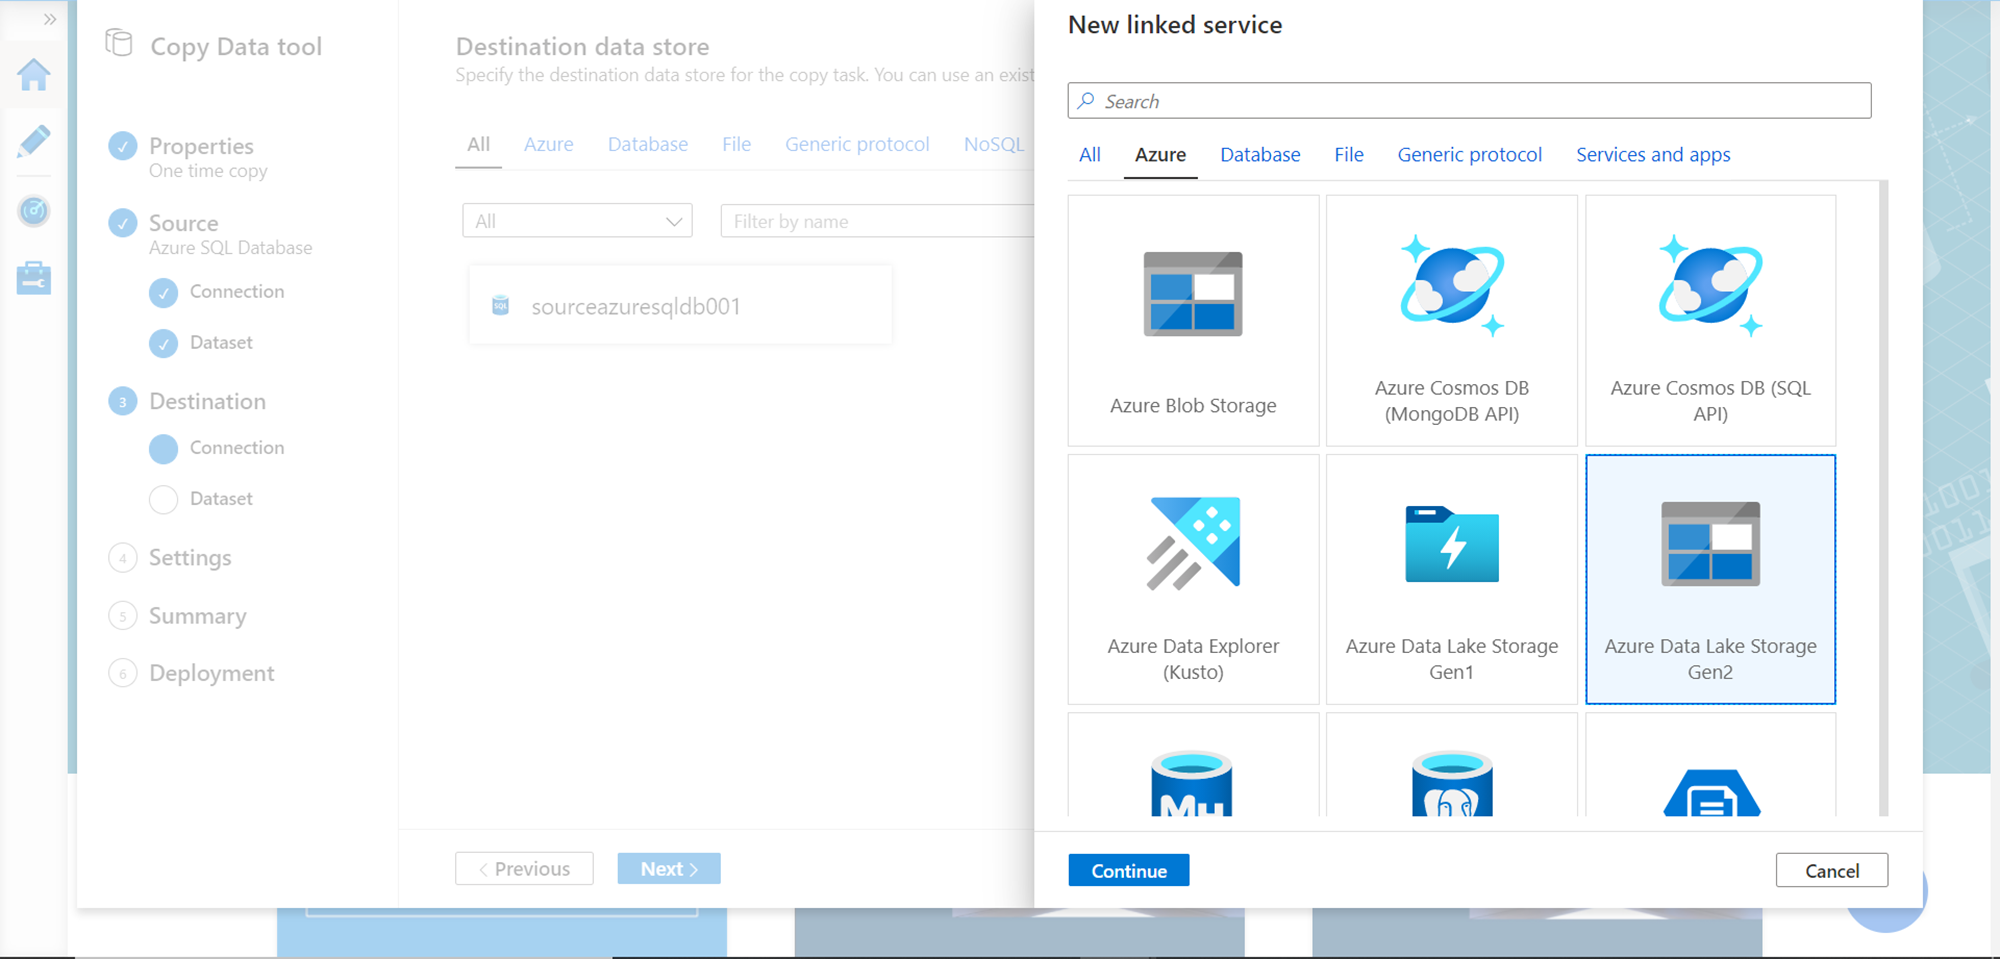Switch to Azure tab in linked service panel
Viewport: 2000px width, 959px height.
[x=1160, y=155]
